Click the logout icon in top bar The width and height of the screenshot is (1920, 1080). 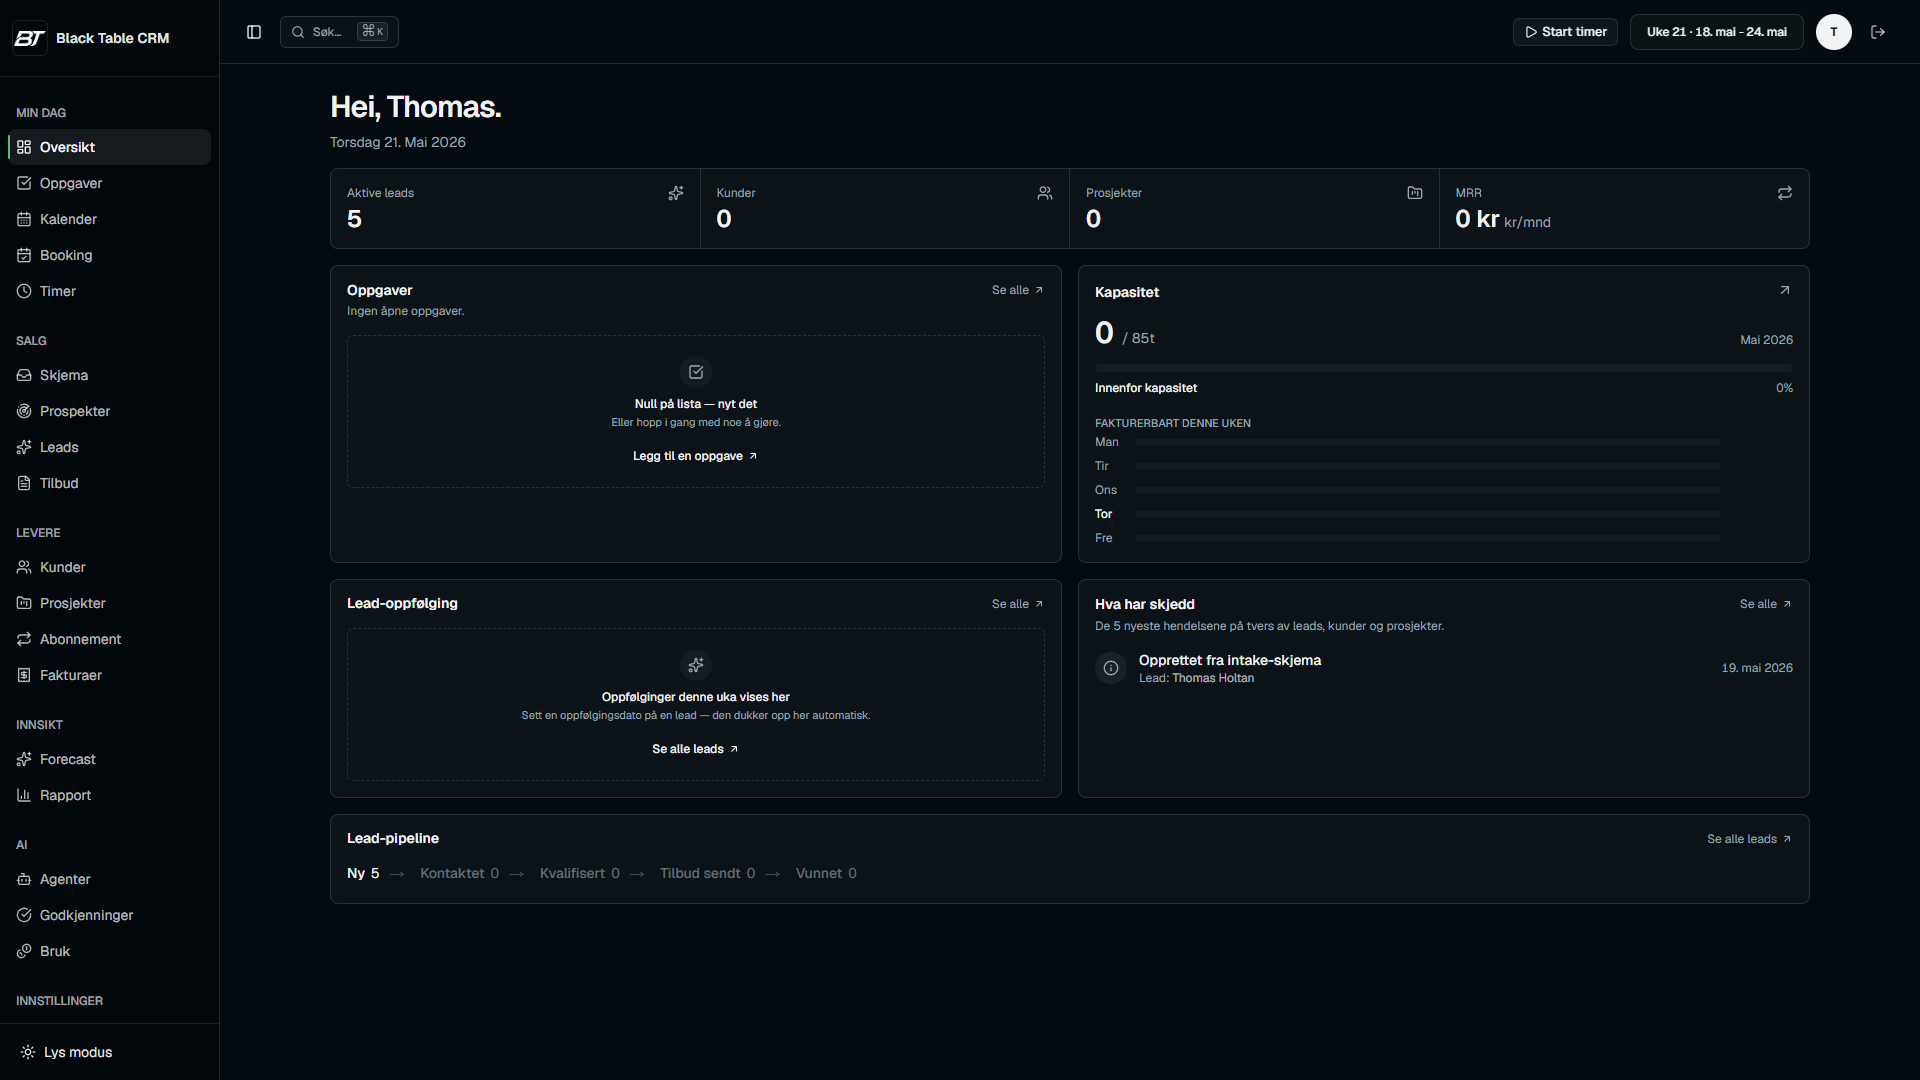pos(1878,32)
